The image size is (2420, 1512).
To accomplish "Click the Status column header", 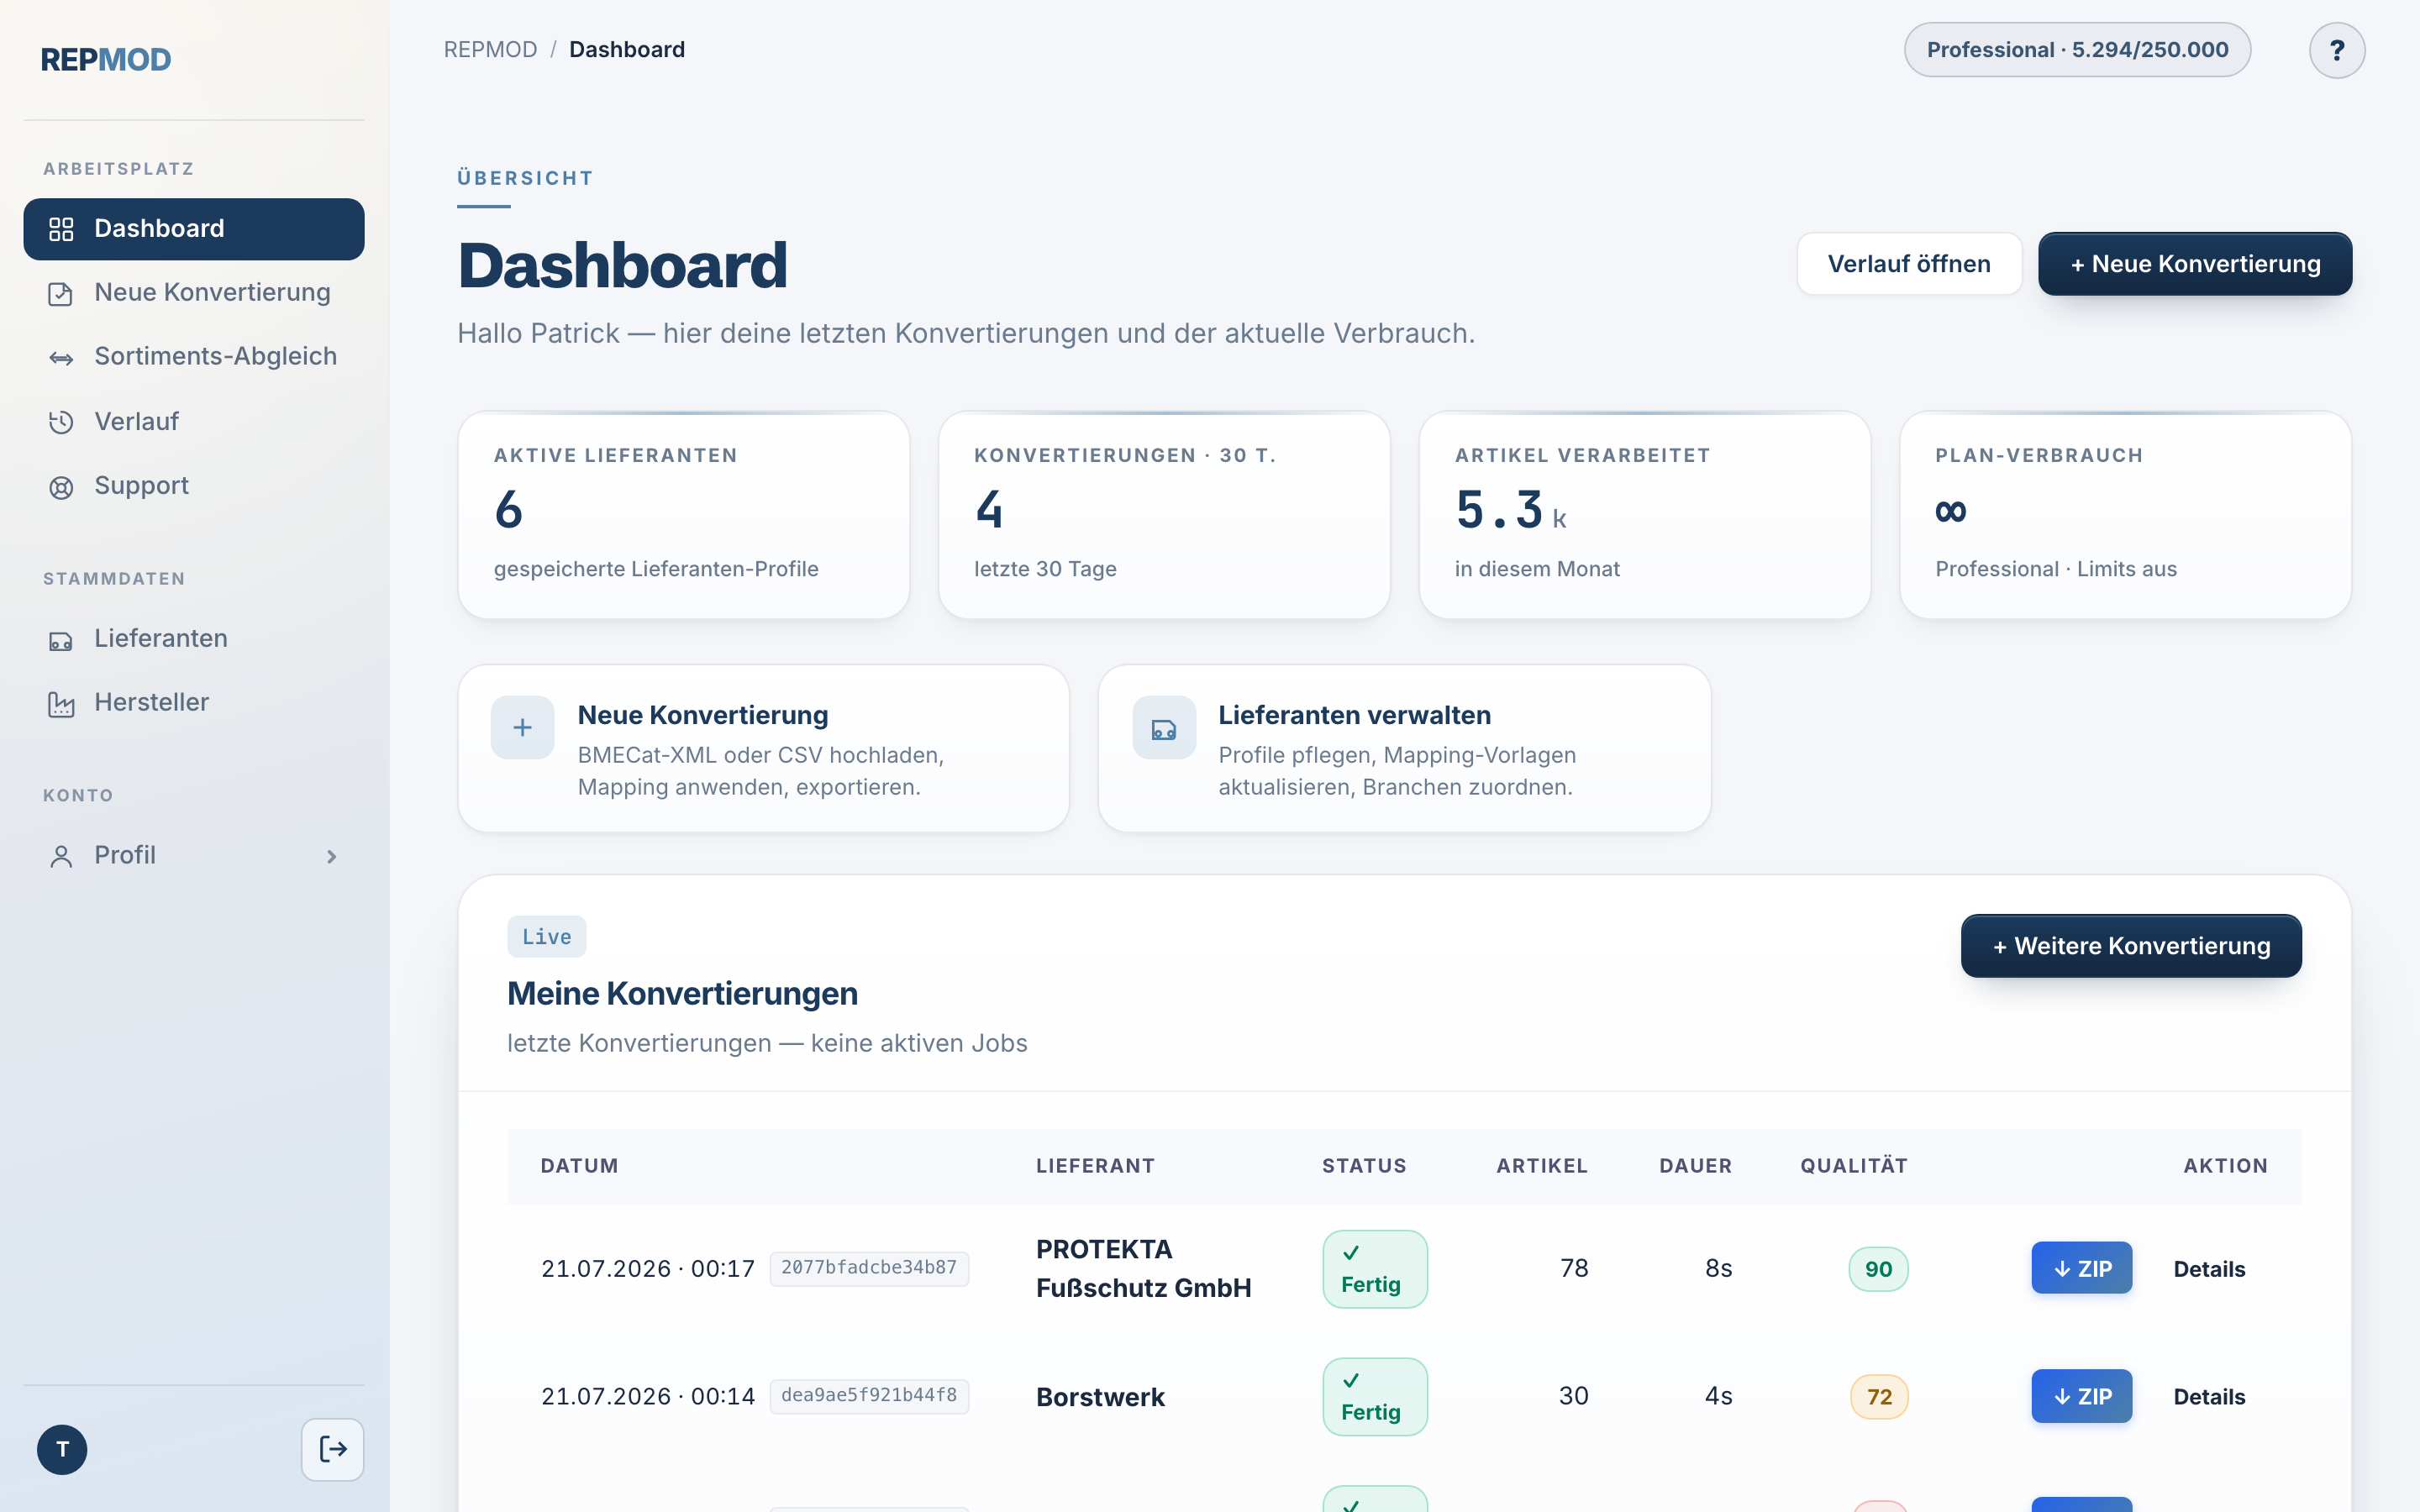I will [1364, 1166].
